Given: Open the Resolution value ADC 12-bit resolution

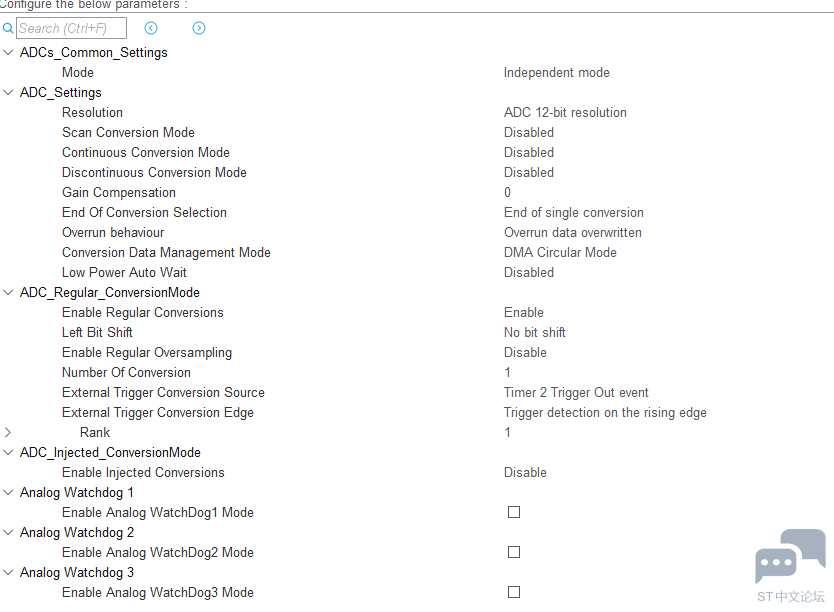Looking at the screenshot, I should coord(565,112).
